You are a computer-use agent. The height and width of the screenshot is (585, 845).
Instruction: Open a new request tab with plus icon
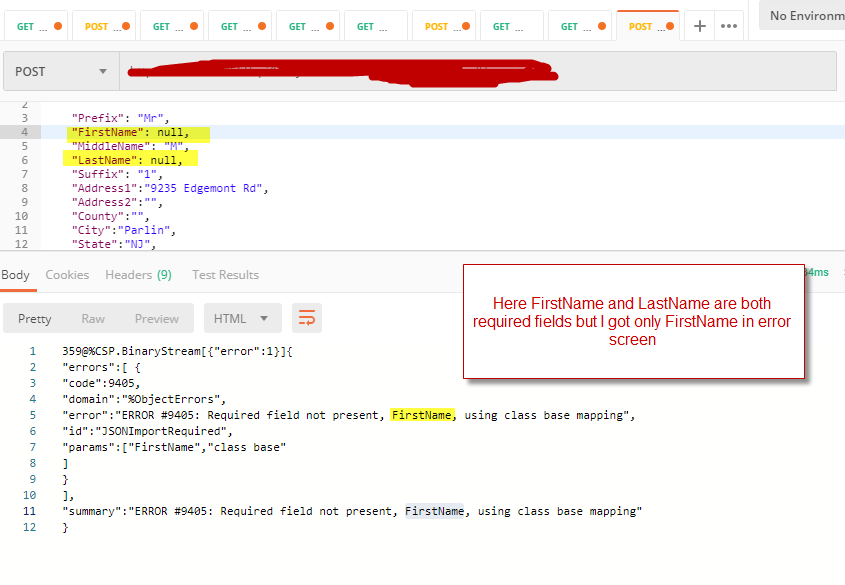700,26
